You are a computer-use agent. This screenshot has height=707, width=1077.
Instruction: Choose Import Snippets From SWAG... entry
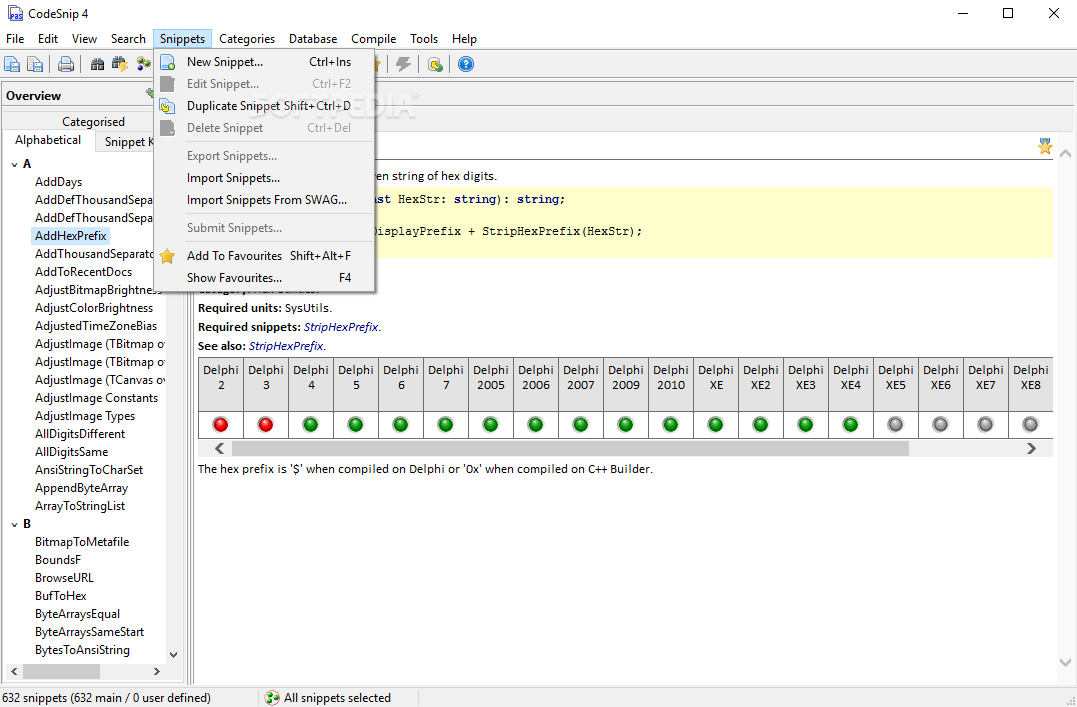tap(264, 200)
